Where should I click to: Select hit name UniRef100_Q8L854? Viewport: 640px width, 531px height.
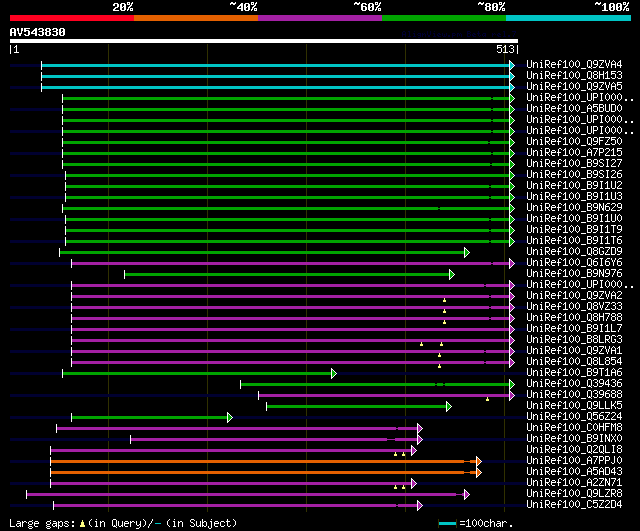(574, 362)
